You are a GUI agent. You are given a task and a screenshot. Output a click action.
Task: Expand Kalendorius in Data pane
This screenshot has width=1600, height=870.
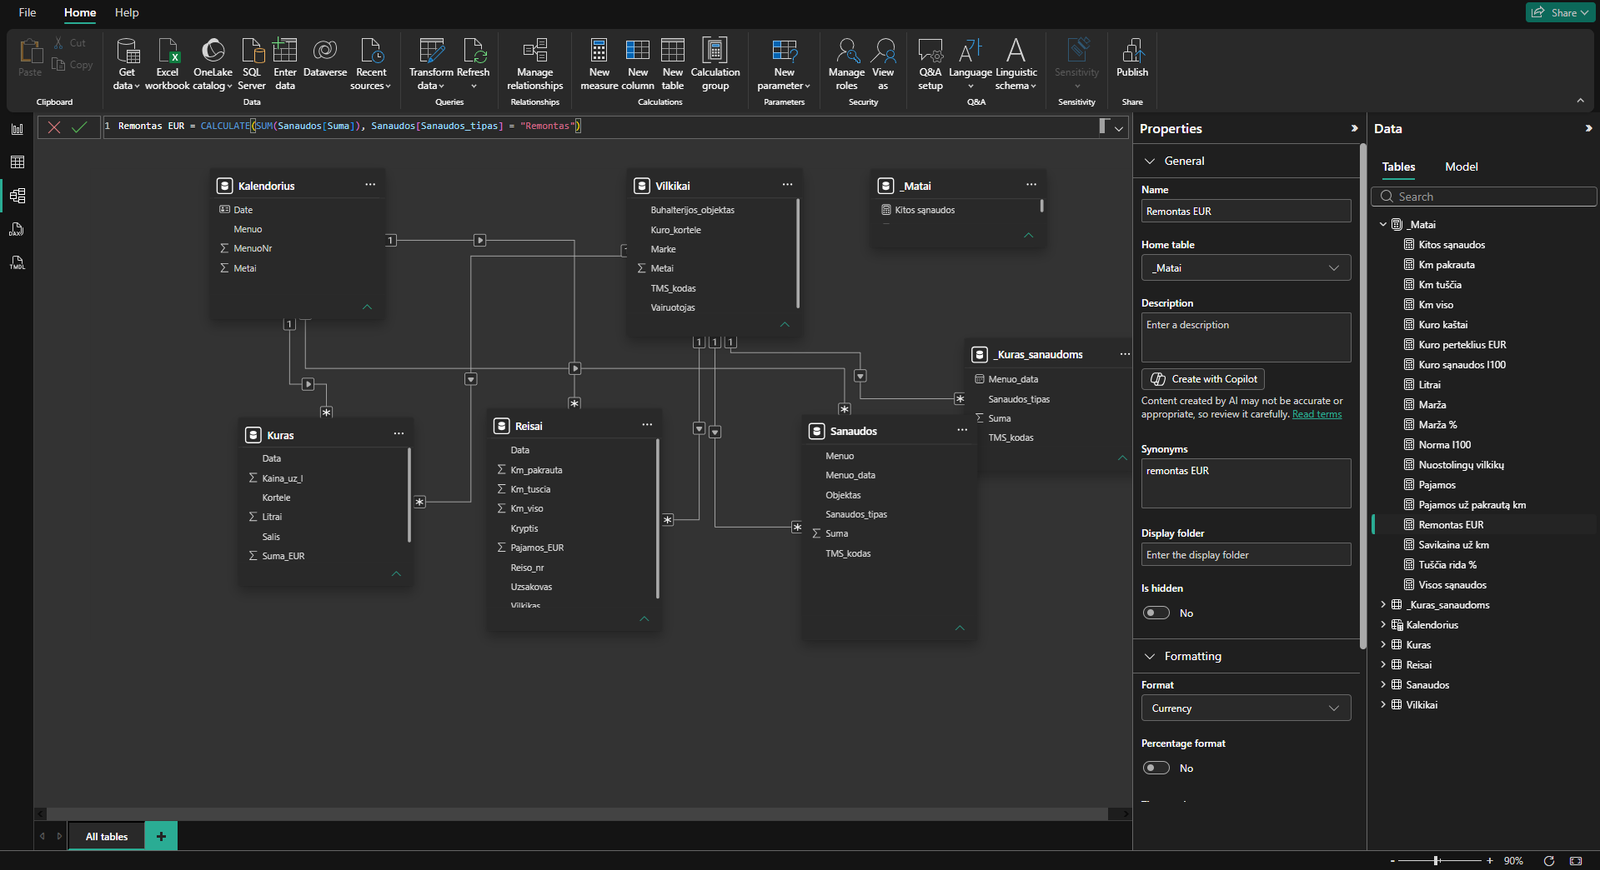tap(1383, 625)
